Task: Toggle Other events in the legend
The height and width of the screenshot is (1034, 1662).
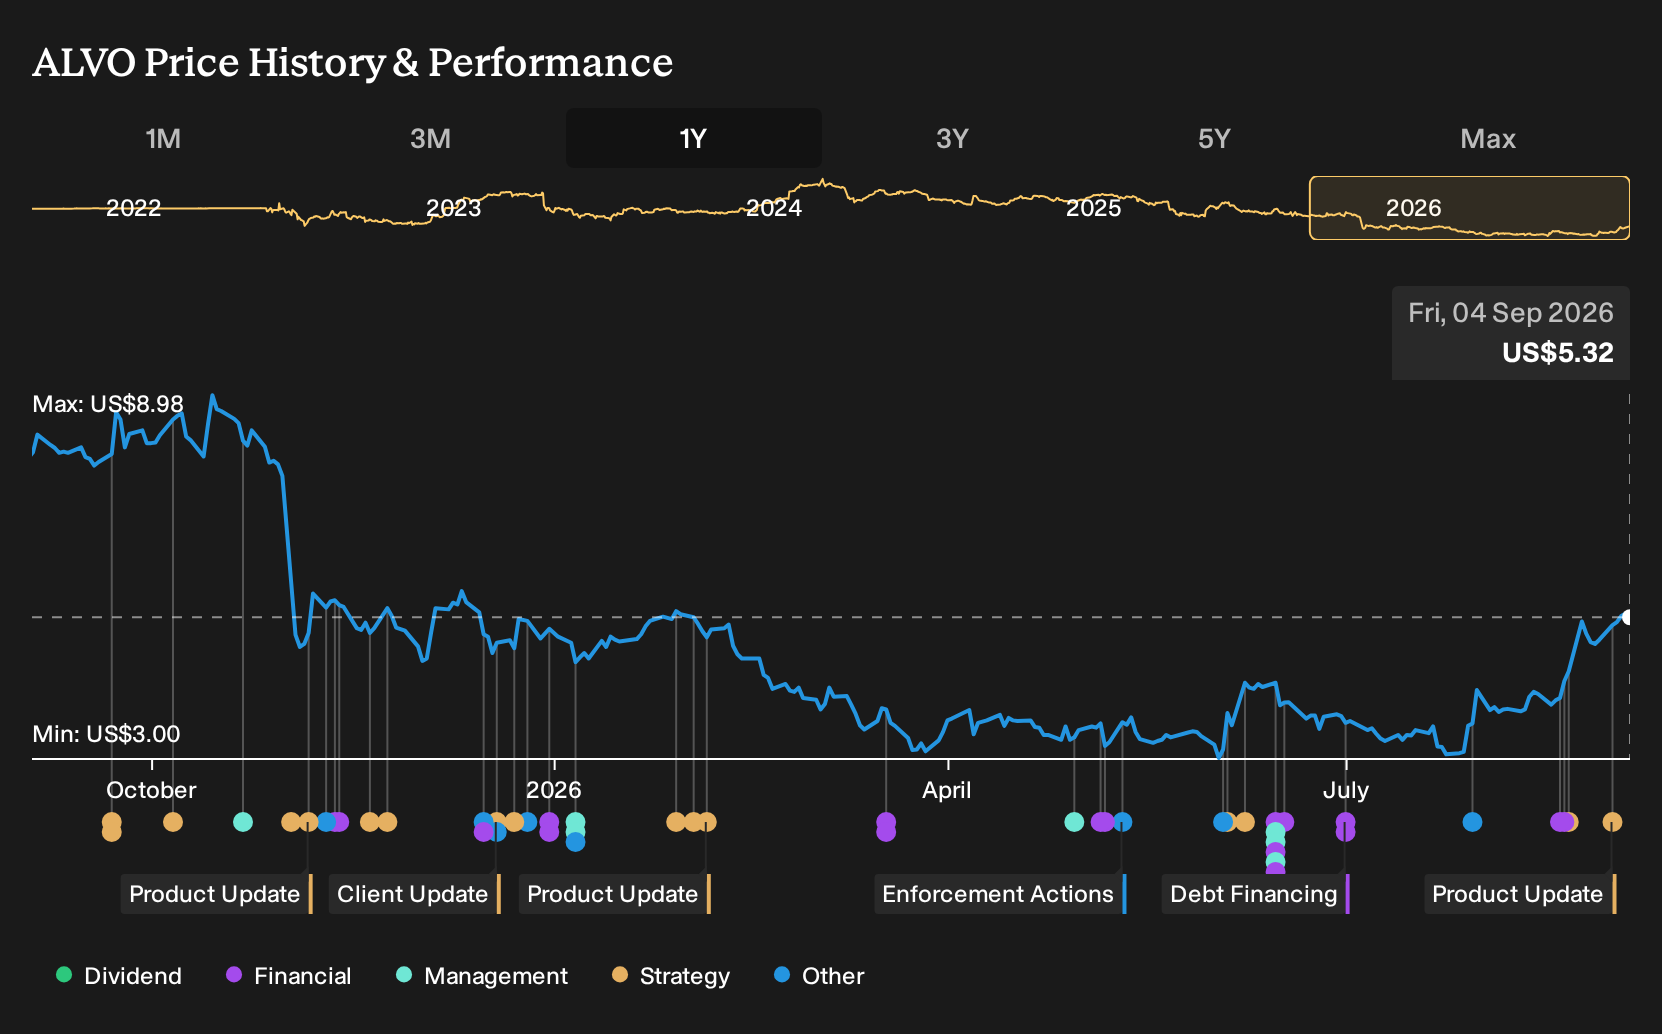Action: point(819,976)
